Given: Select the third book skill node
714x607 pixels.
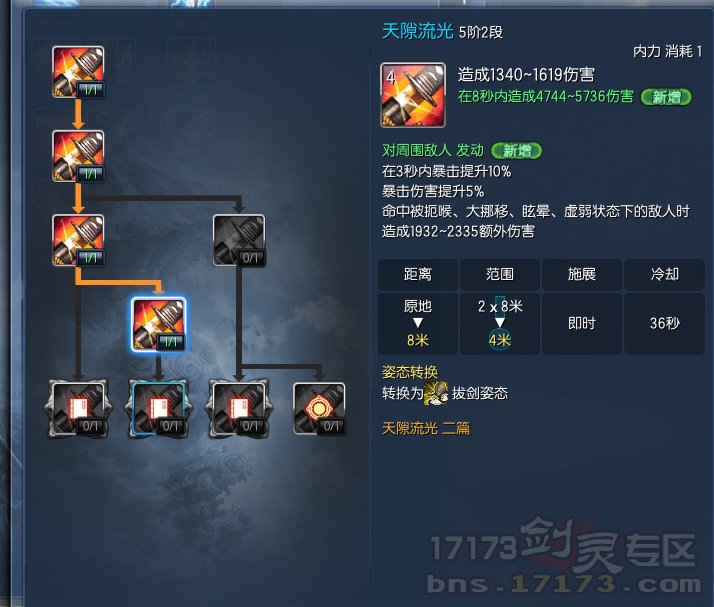Looking at the screenshot, I should pos(239,408).
